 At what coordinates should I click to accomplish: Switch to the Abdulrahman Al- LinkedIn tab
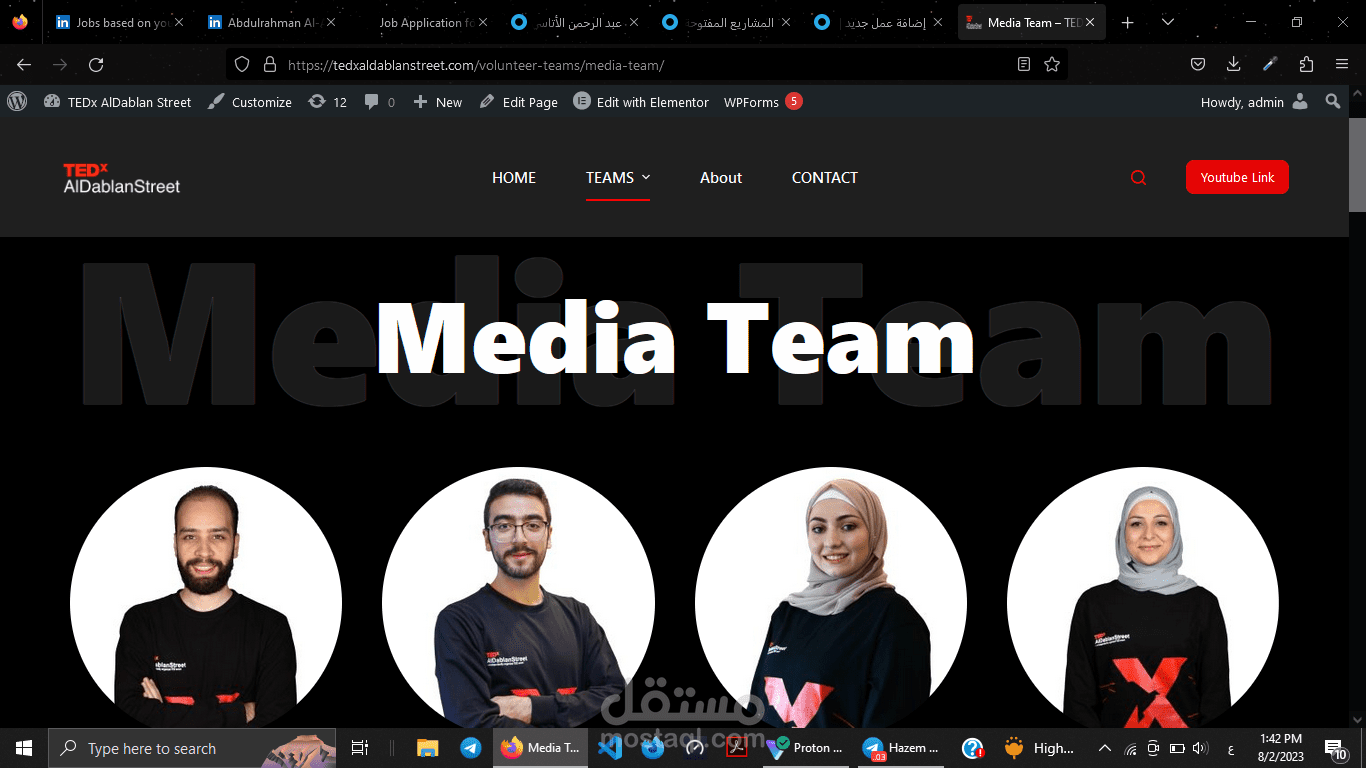point(270,22)
